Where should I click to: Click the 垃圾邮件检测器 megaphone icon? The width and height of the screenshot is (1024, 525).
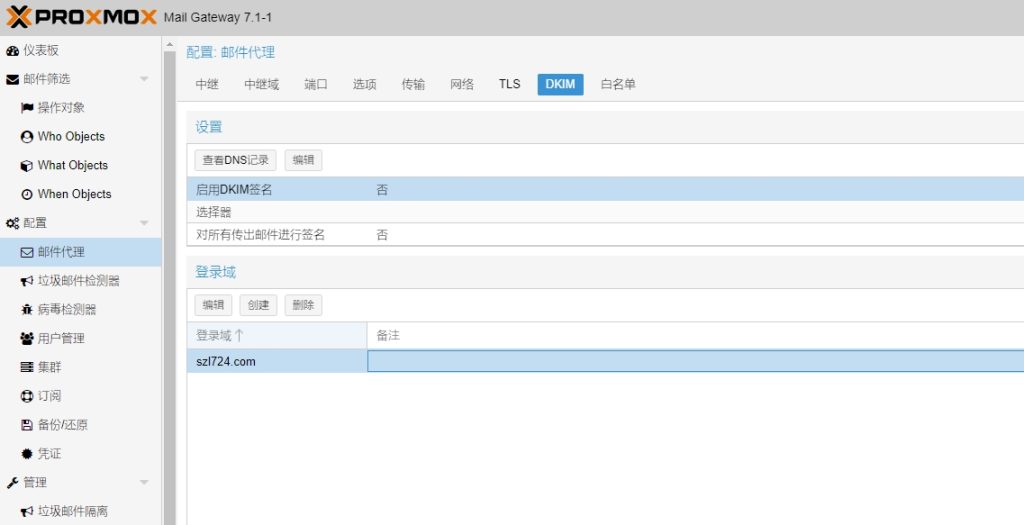pos(27,281)
